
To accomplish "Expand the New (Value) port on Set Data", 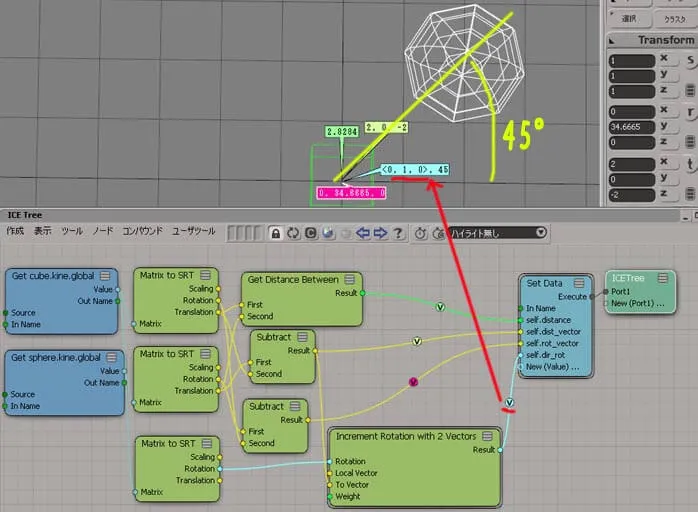I will pyautogui.click(x=552, y=367).
